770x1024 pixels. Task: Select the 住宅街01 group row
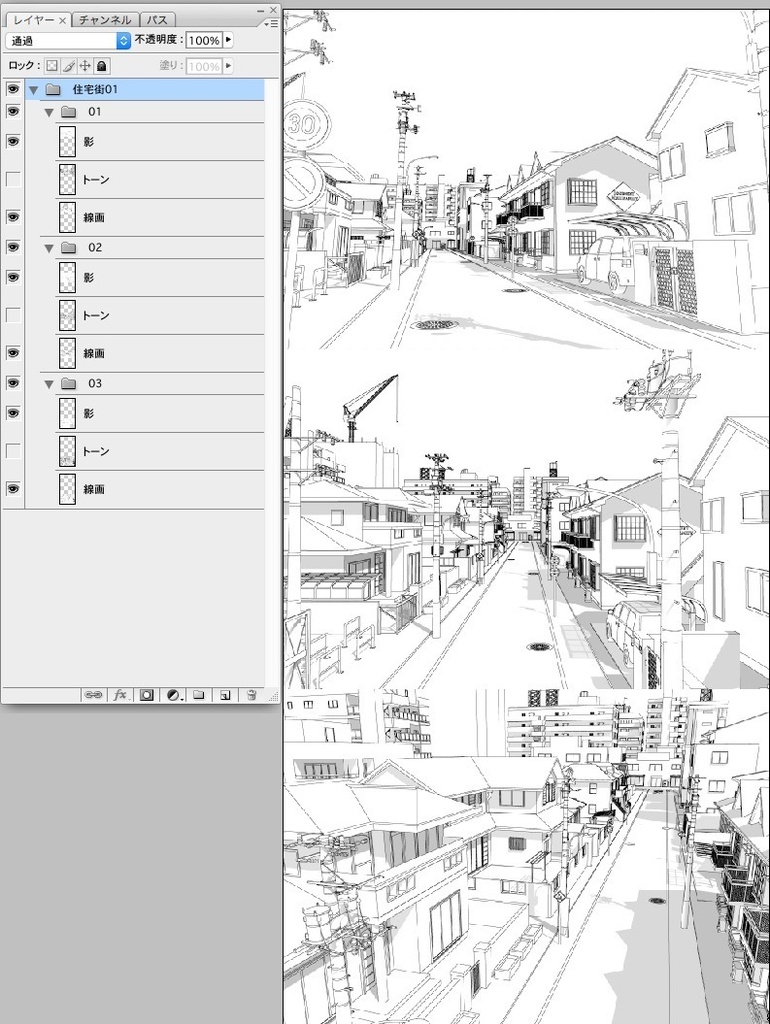(145, 89)
